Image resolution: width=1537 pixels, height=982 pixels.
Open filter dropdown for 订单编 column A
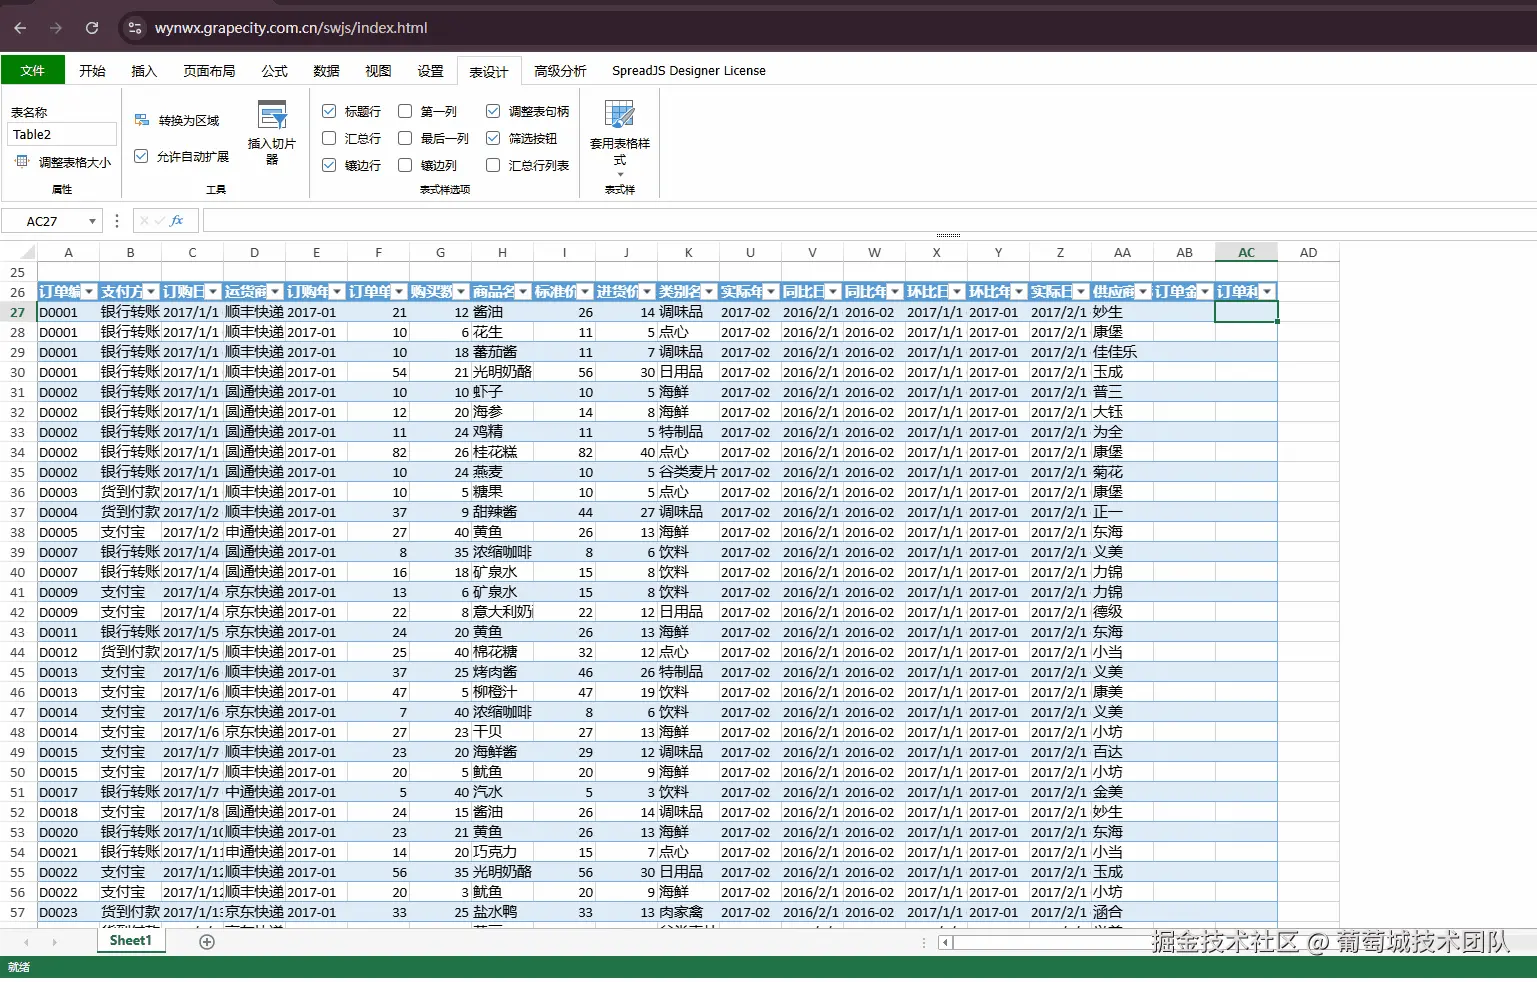(x=90, y=292)
